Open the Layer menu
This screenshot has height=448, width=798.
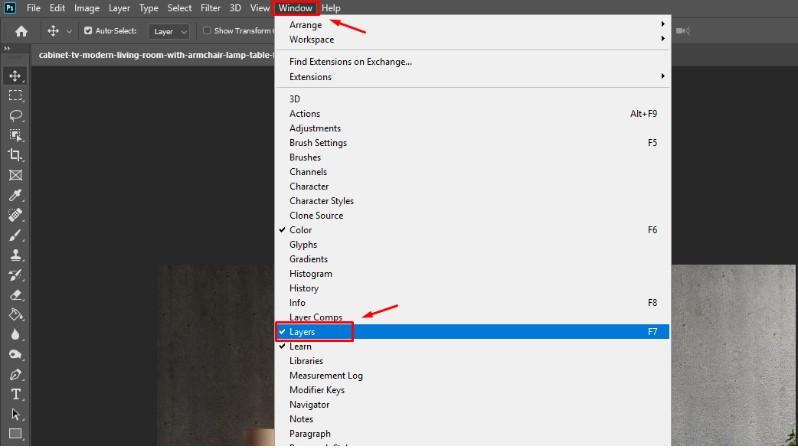(119, 8)
